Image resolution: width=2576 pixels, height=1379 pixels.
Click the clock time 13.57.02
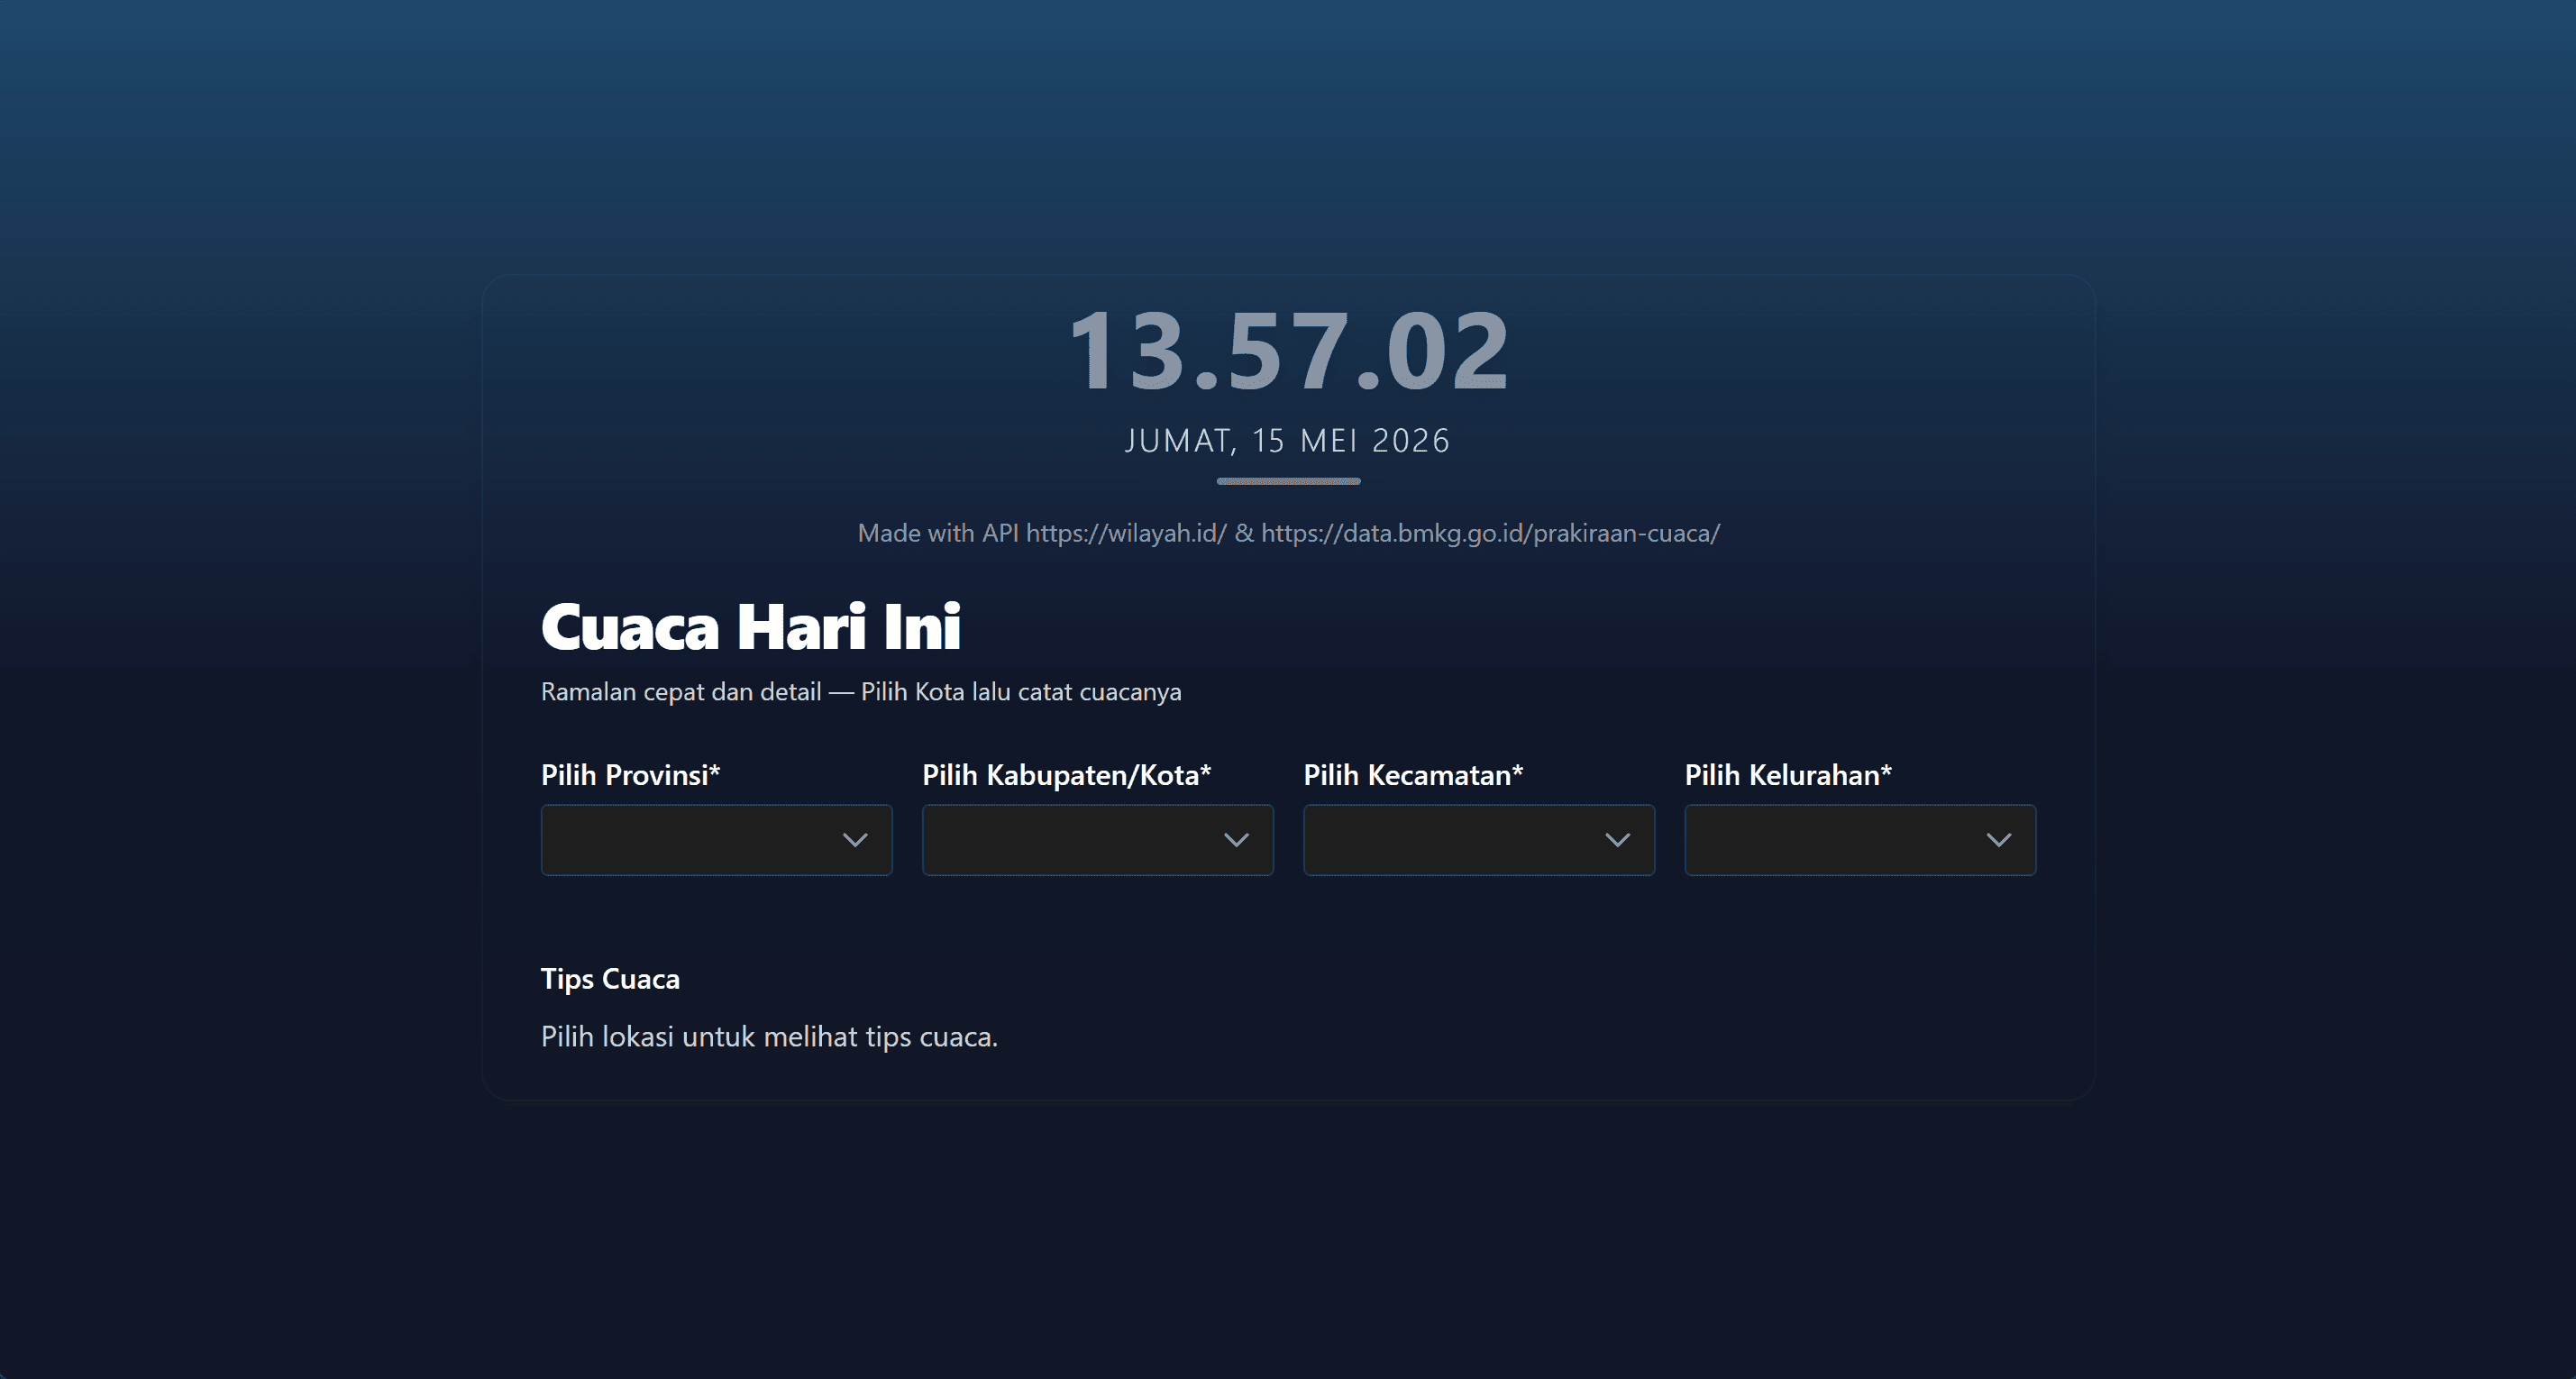click(x=1288, y=351)
